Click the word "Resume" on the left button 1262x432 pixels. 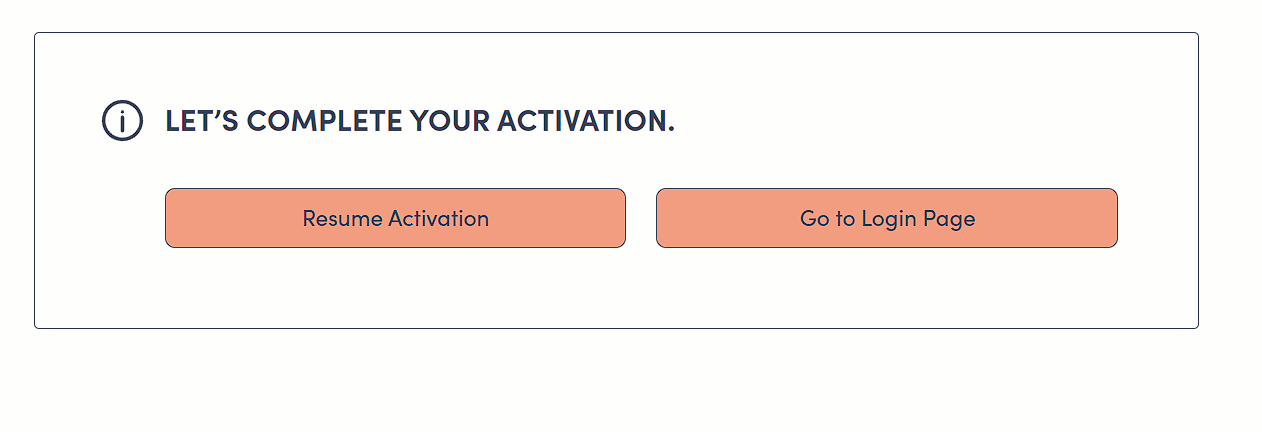click(x=342, y=218)
